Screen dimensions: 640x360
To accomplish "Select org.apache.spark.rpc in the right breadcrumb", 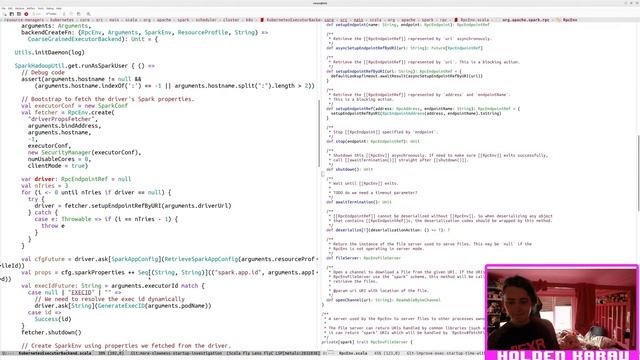I will point(526,20).
